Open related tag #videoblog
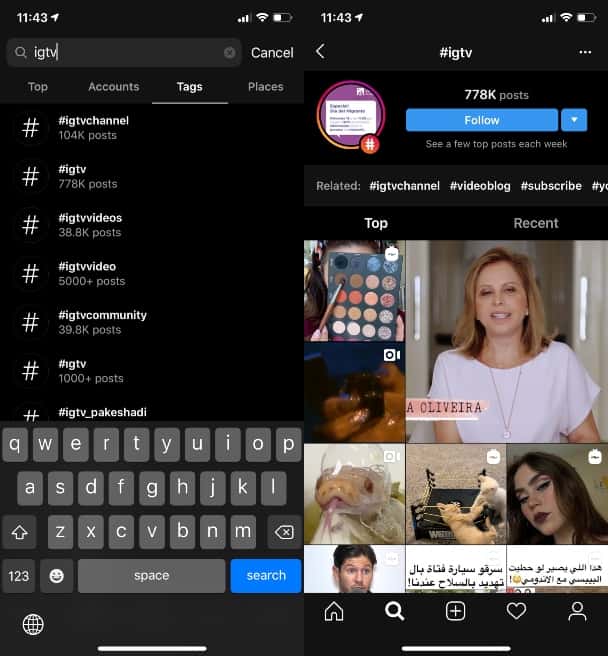 coord(480,186)
